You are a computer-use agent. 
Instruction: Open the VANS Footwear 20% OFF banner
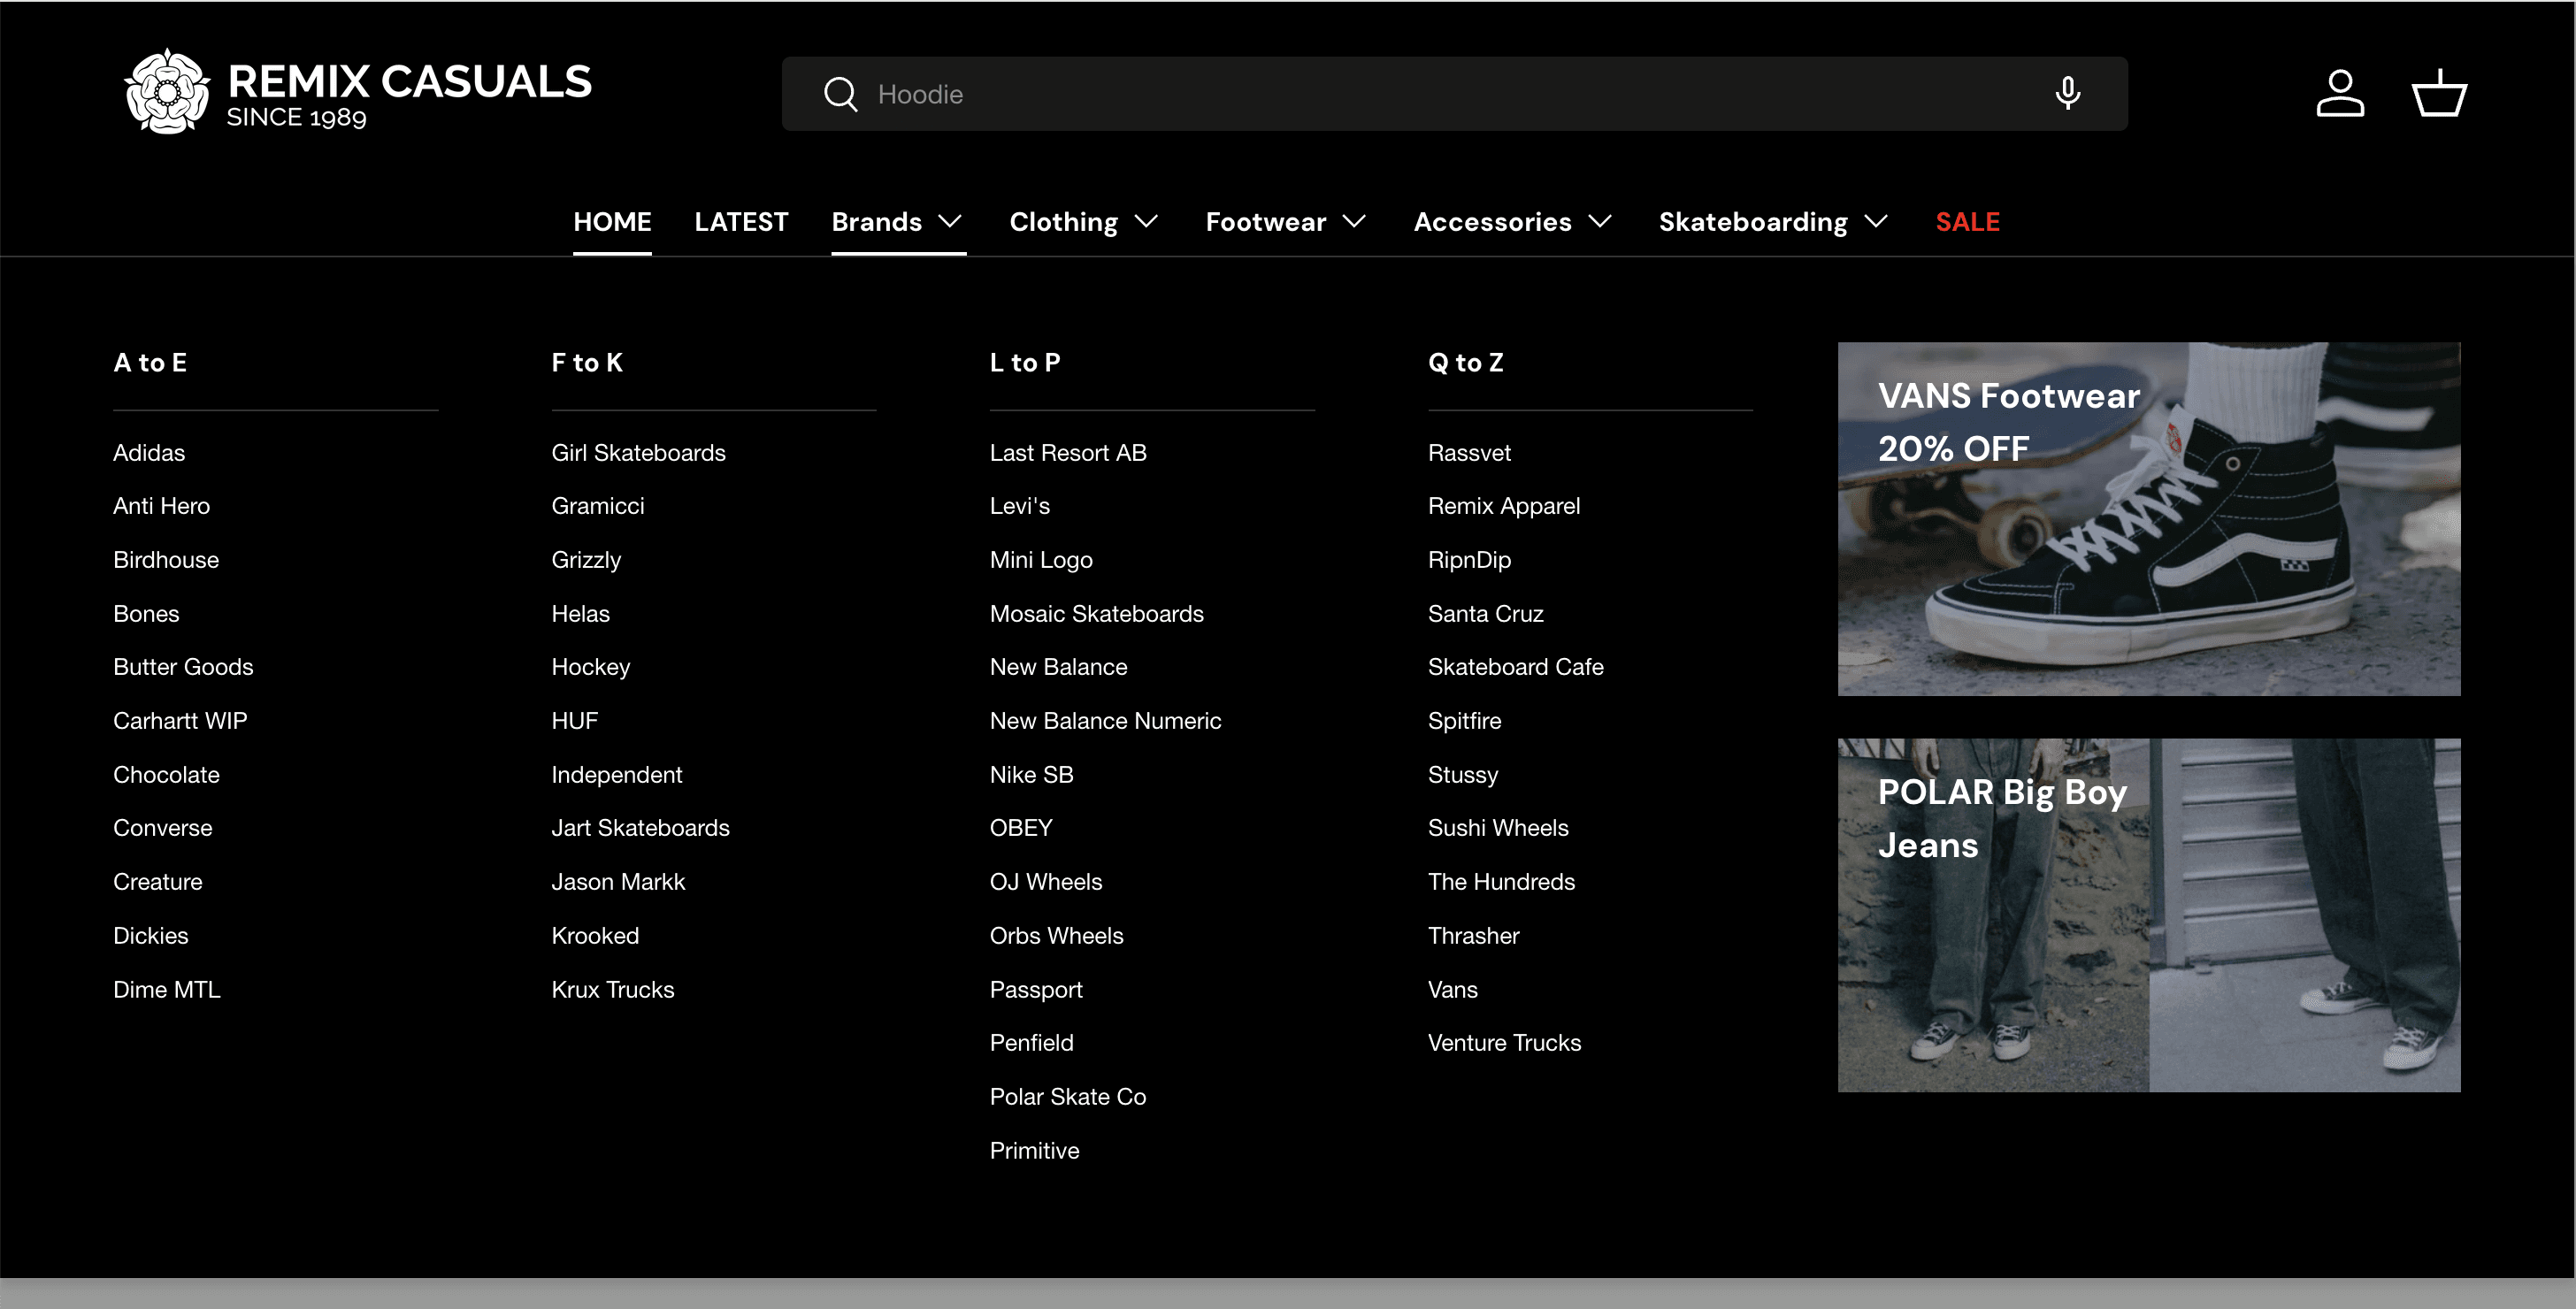pos(2148,518)
